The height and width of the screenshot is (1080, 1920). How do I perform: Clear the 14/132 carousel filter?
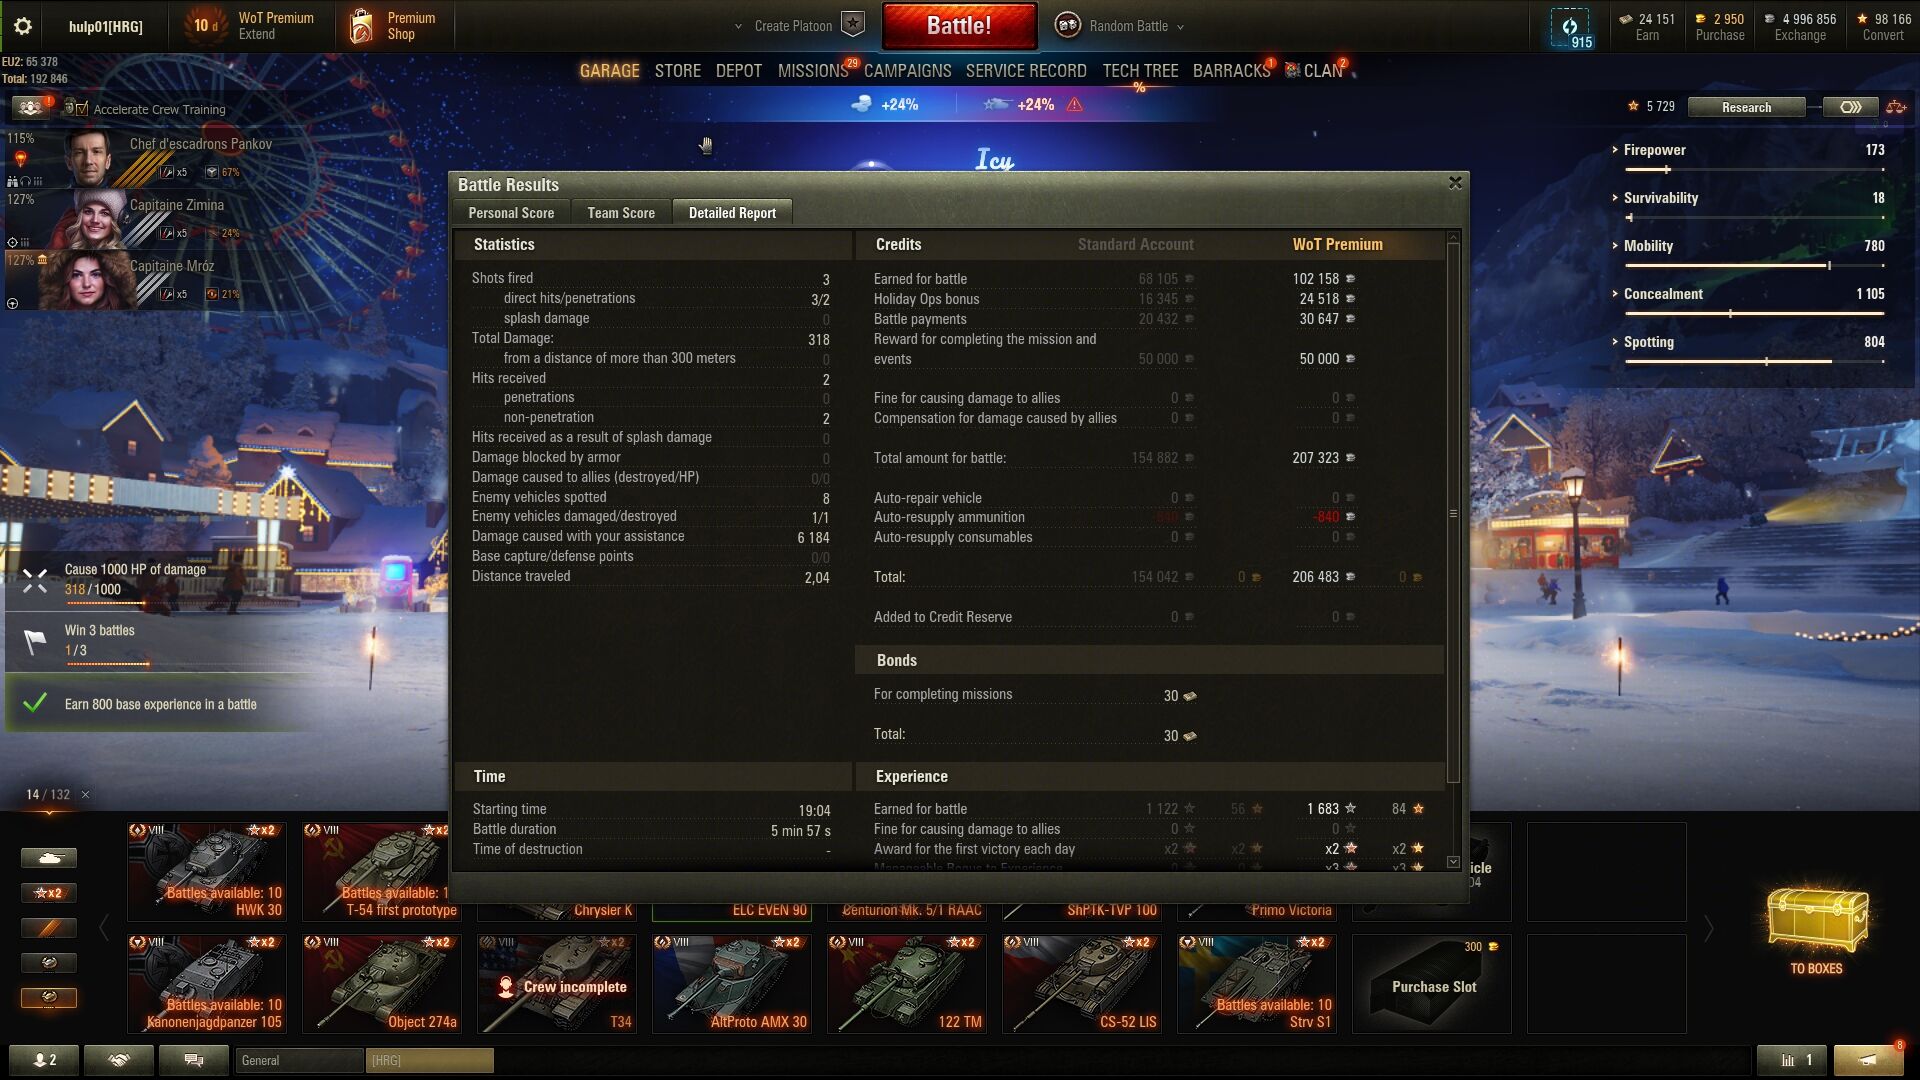point(85,795)
